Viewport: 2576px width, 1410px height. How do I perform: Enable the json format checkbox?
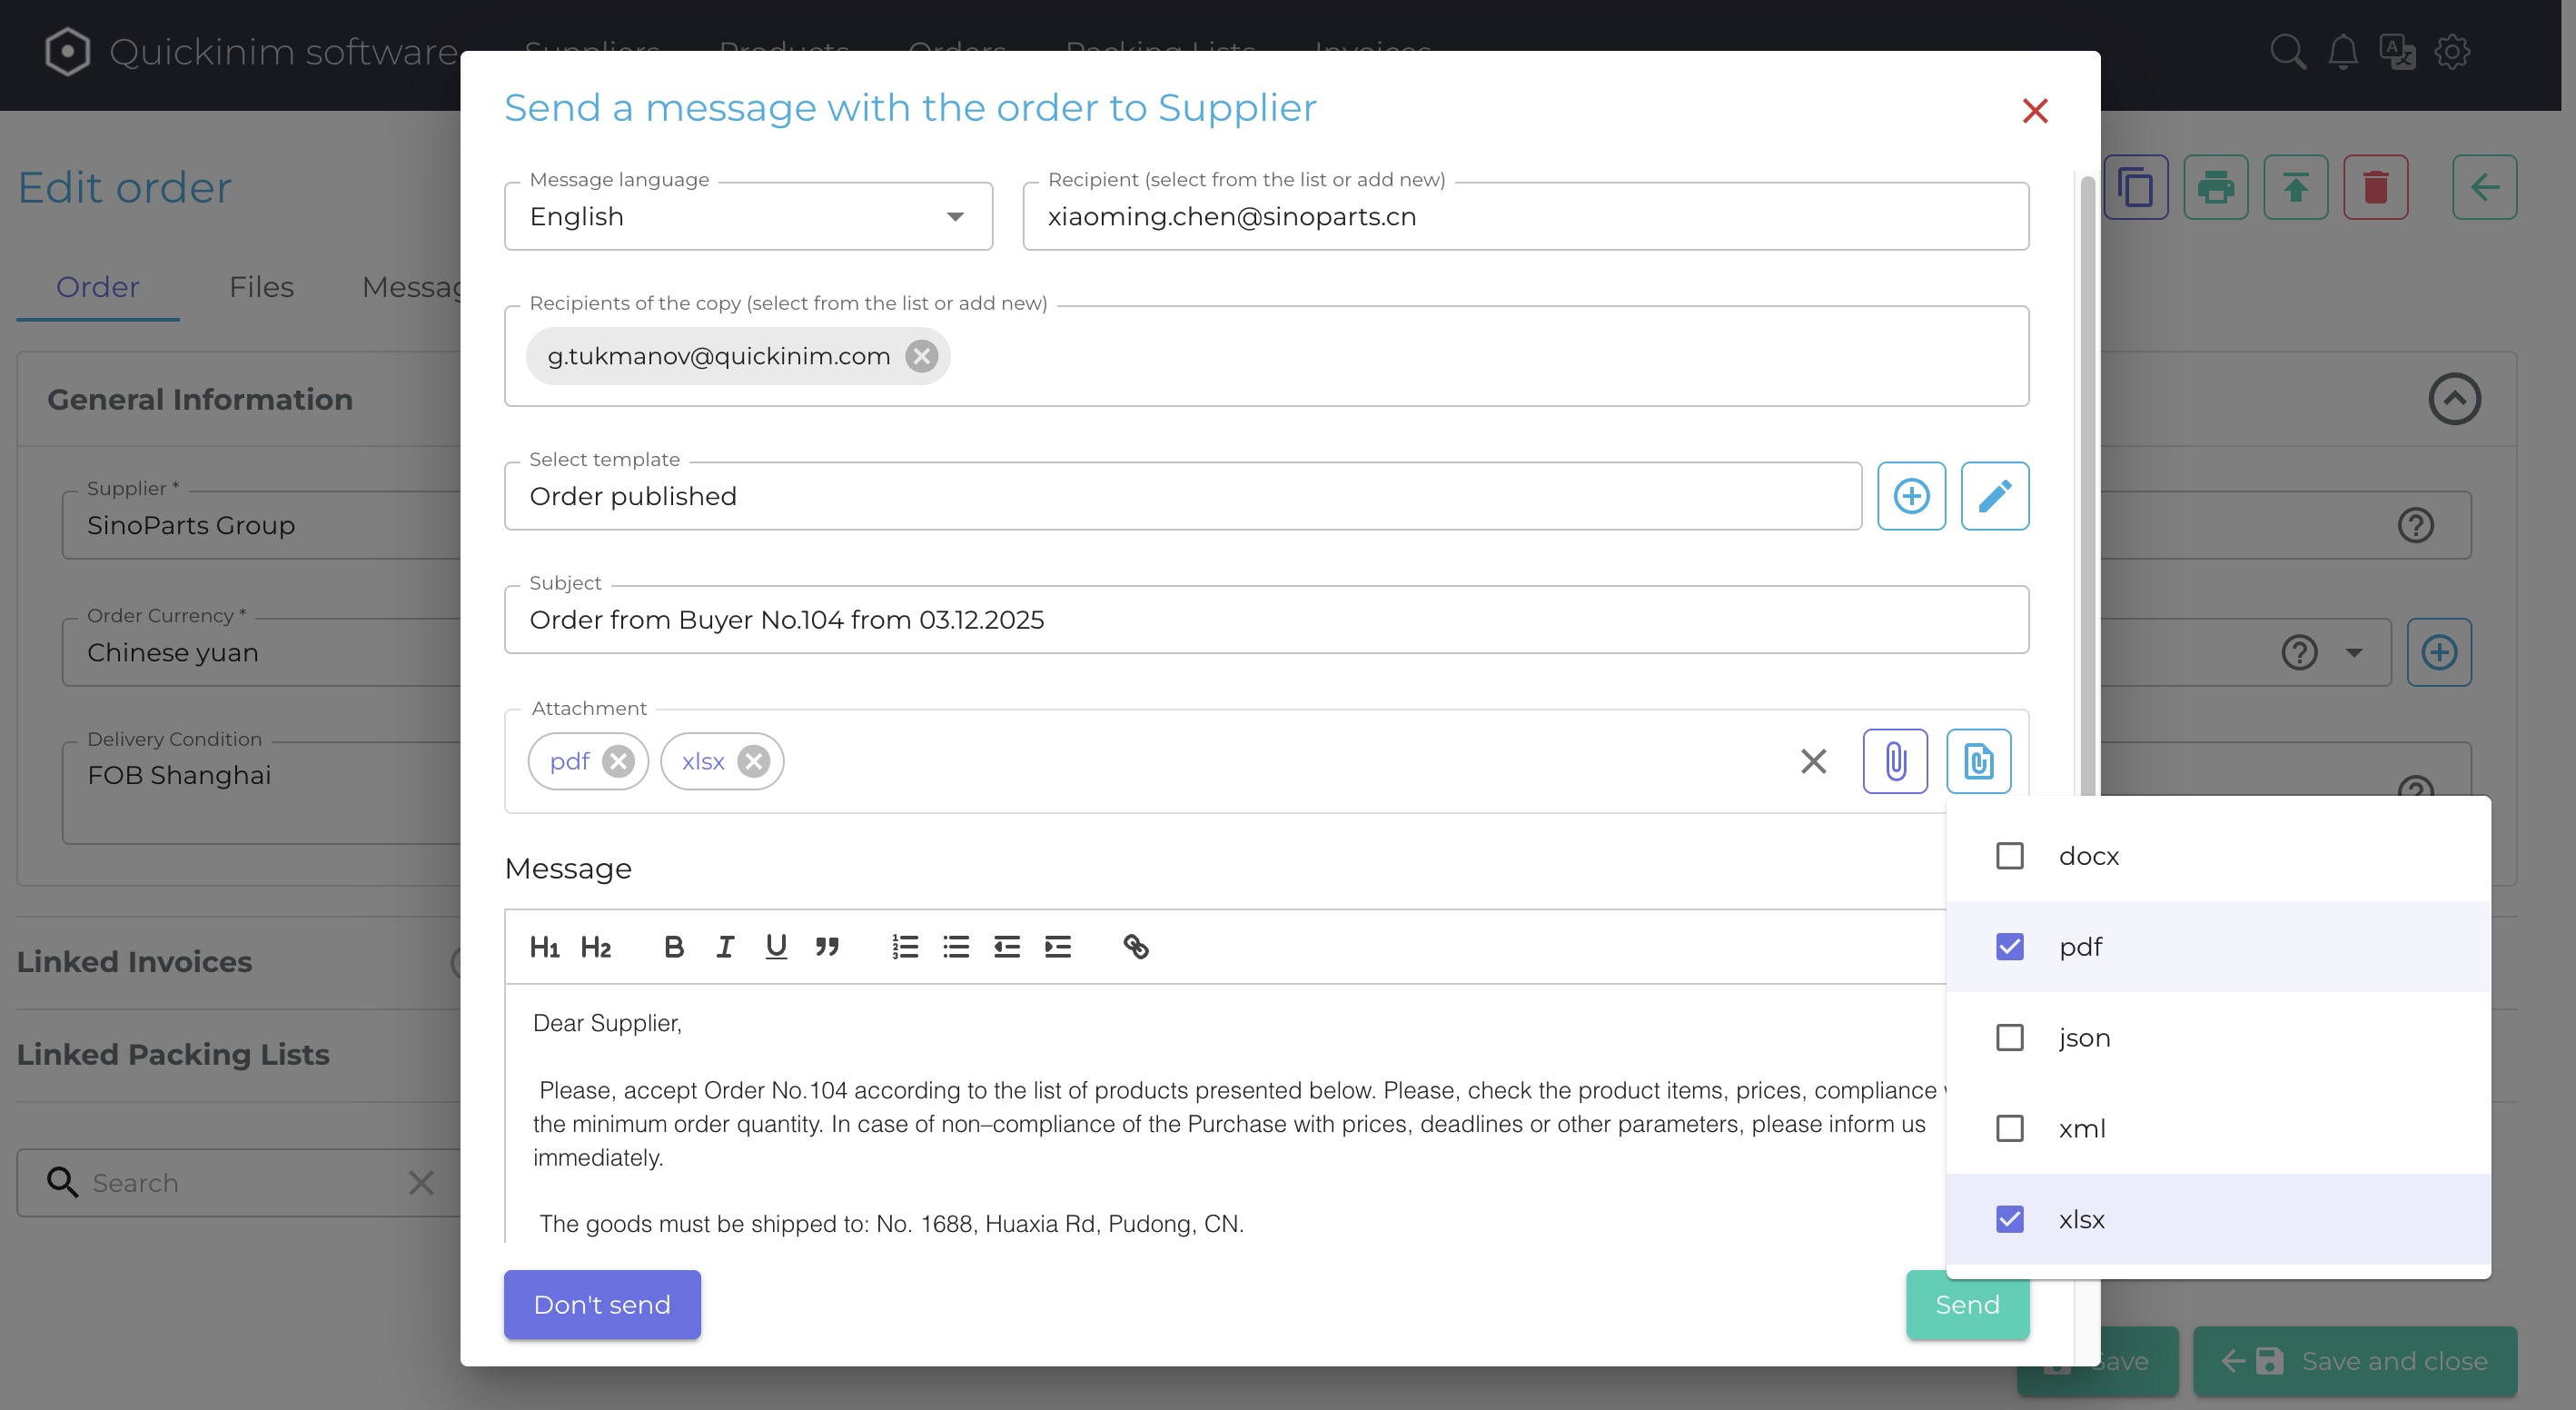[x=2009, y=1037]
